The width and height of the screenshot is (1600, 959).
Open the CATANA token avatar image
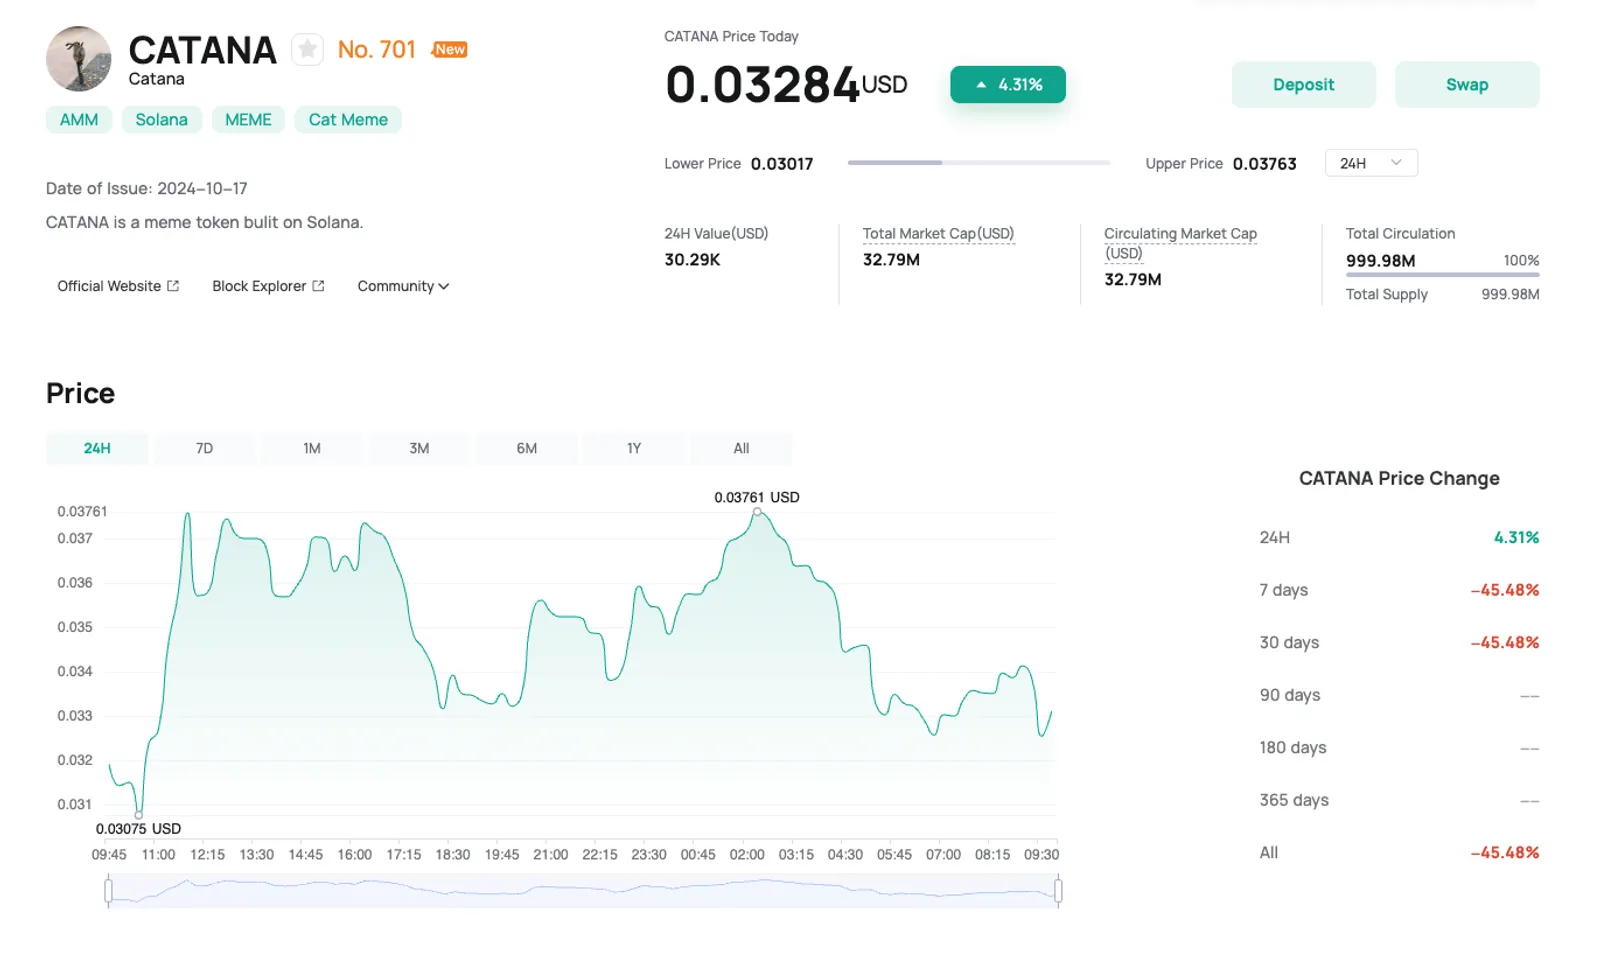point(78,59)
